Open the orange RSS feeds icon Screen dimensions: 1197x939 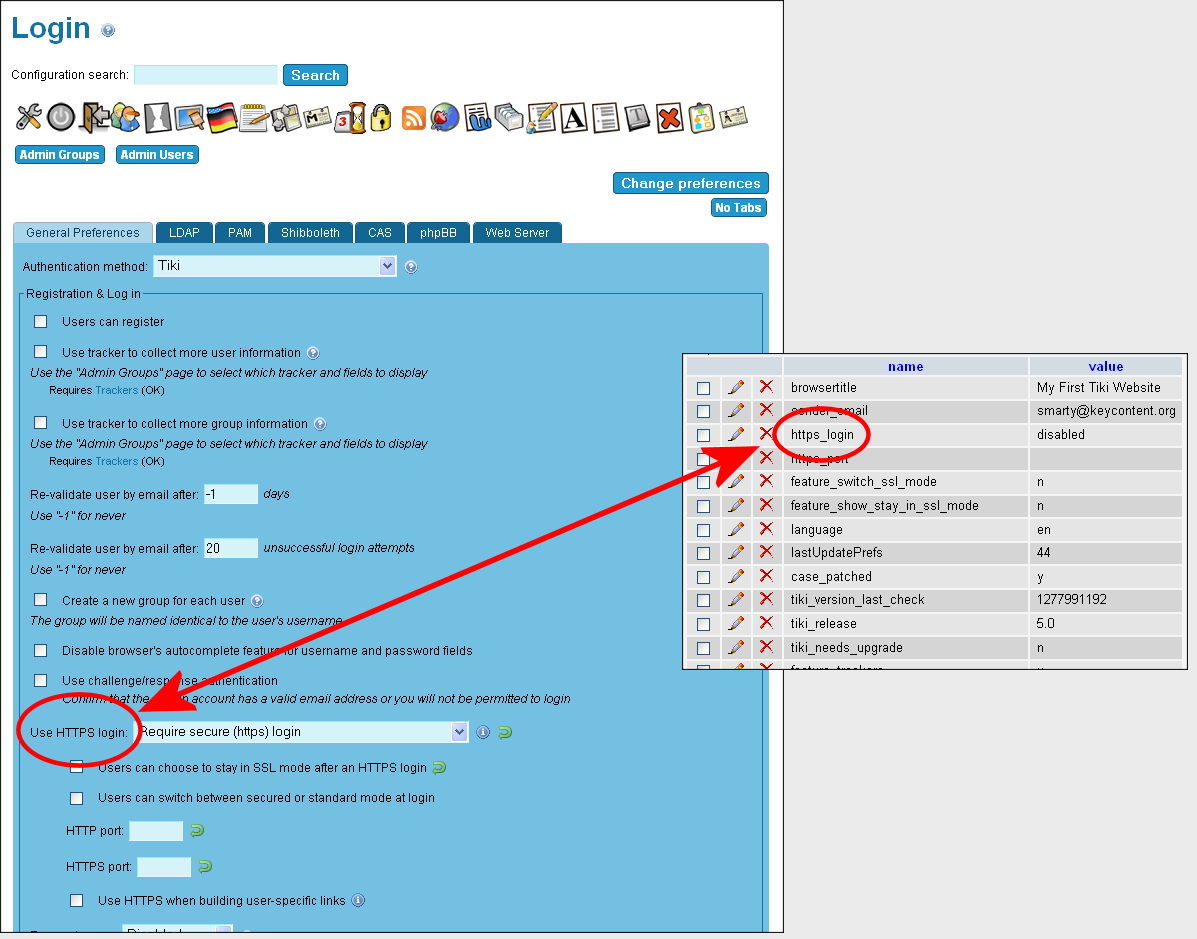(x=413, y=118)
